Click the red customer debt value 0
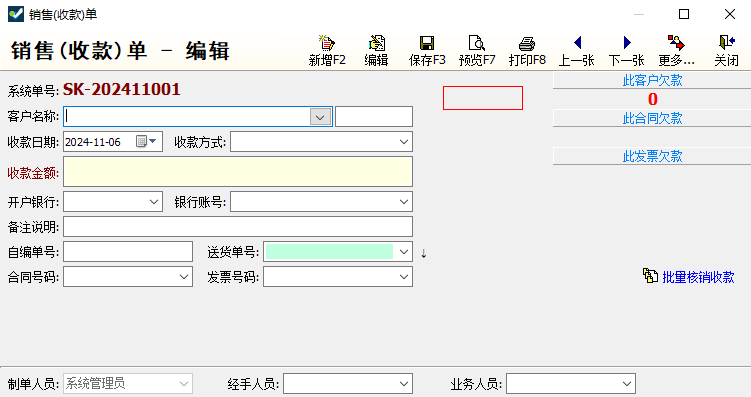This screenshot has height=397, width=751. (x=652, y=99)
